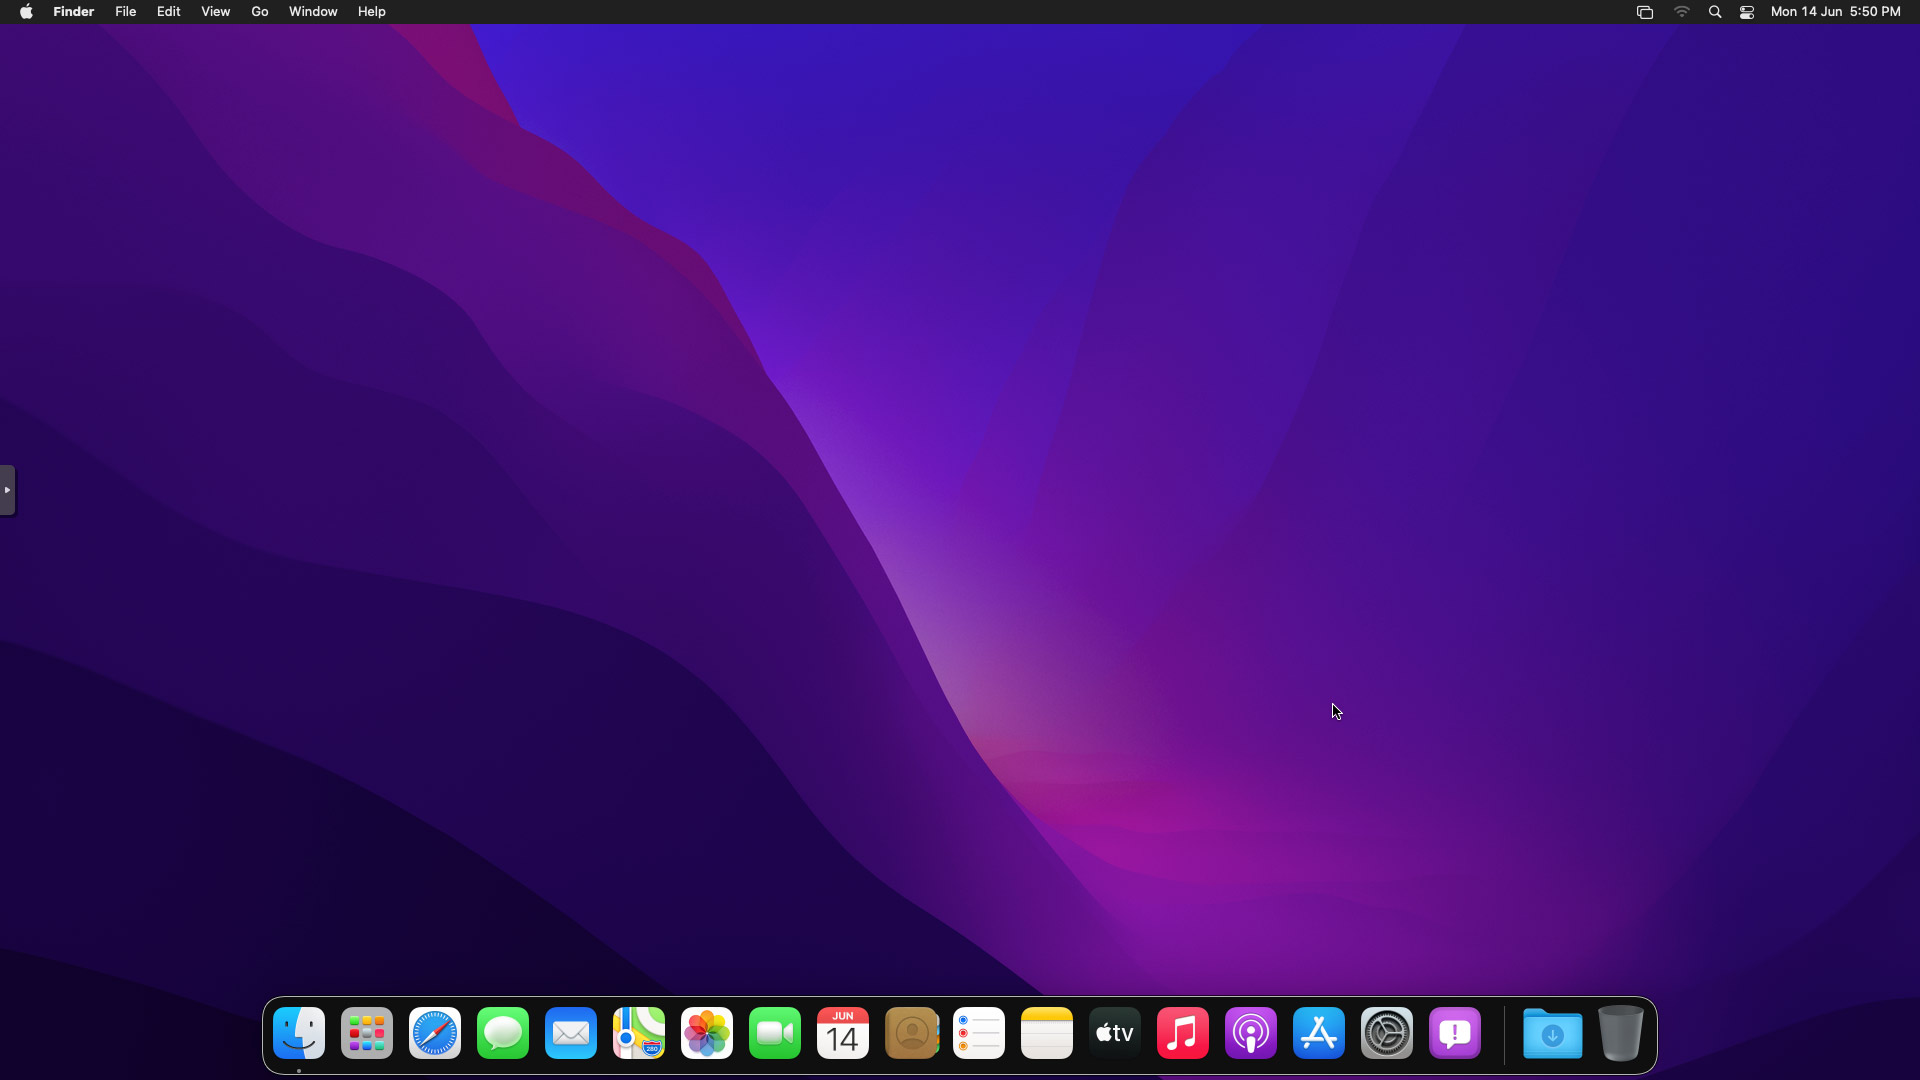Open the Music app
Image resolution: width=1920 pixels, height=1080 pixels.
click(1183, 1033)
